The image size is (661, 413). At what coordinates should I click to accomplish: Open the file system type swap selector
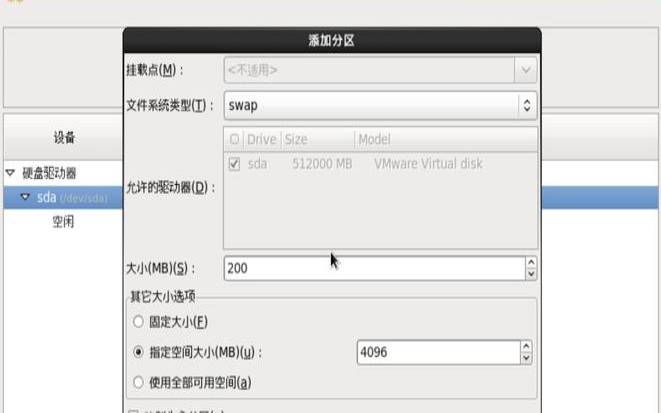pos(380,105)
